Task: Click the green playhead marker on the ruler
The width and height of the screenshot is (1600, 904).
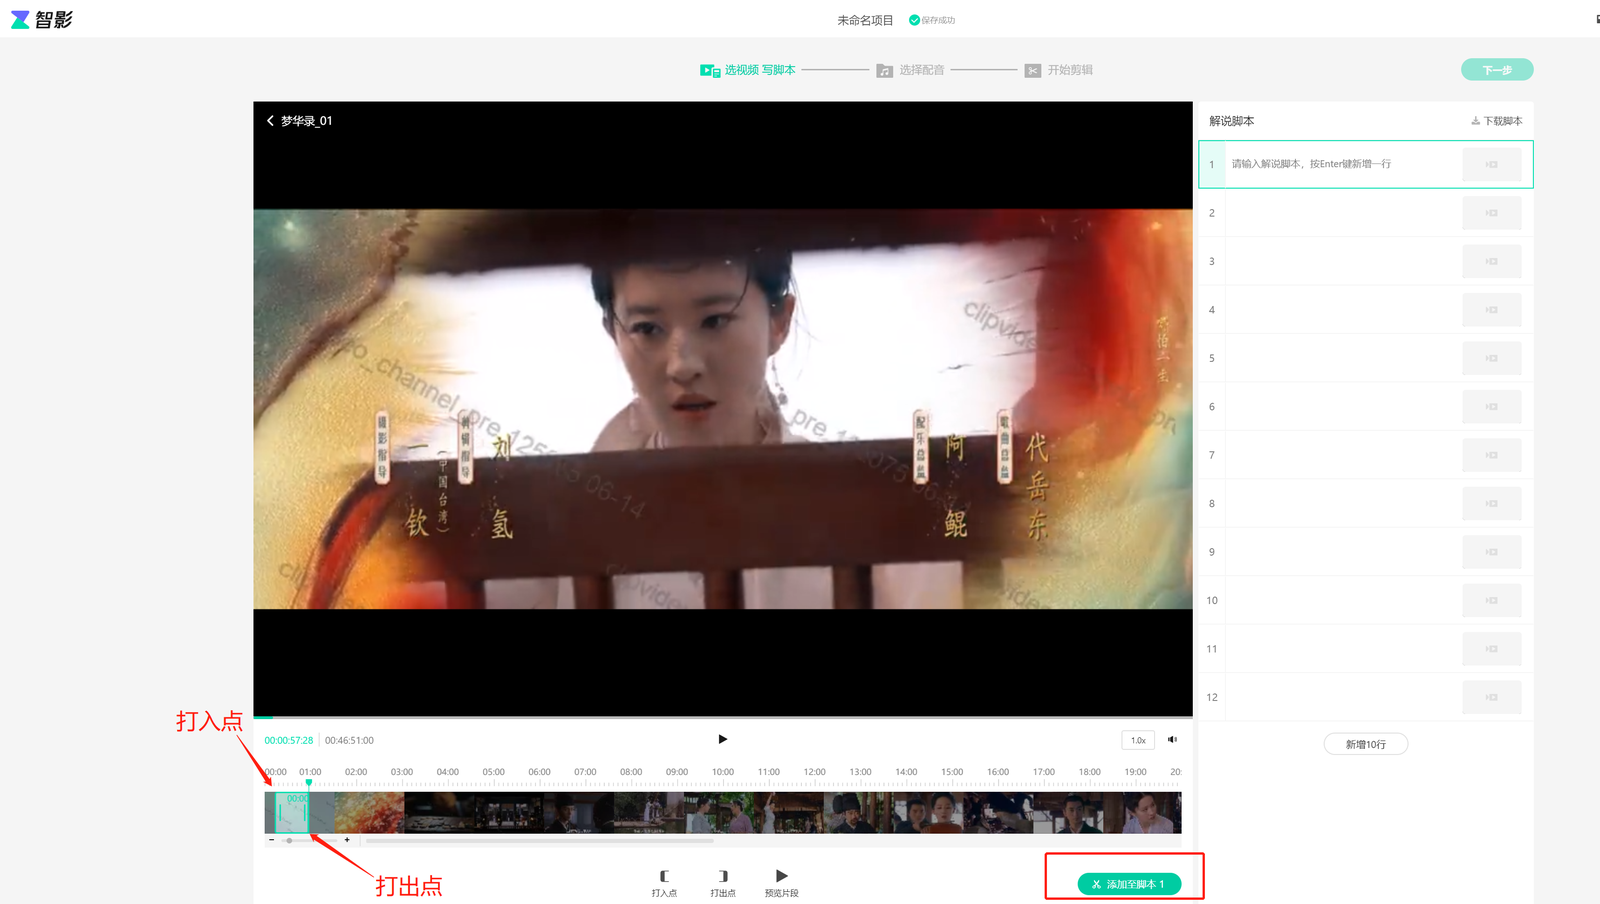Action: tap(309, 783)
